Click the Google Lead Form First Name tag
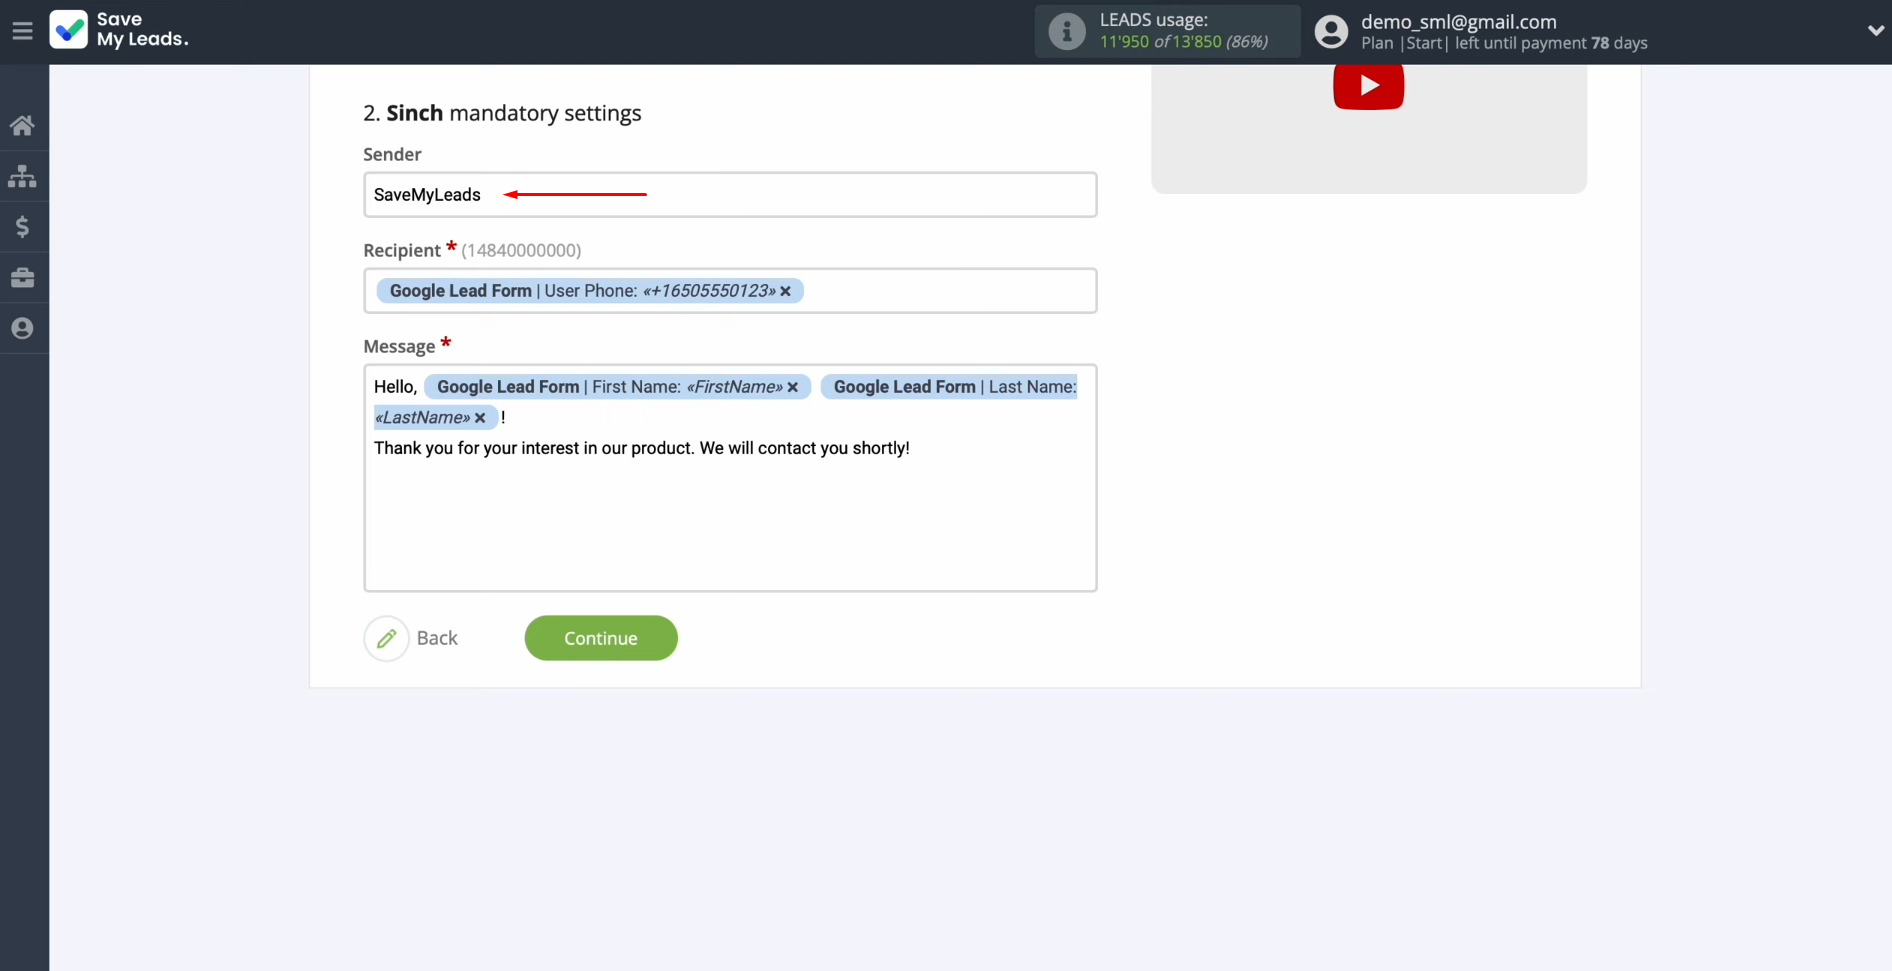Image resolution: width=1892 pixels, height=971 pixels. pyautogui.click(x=617, y=387)
